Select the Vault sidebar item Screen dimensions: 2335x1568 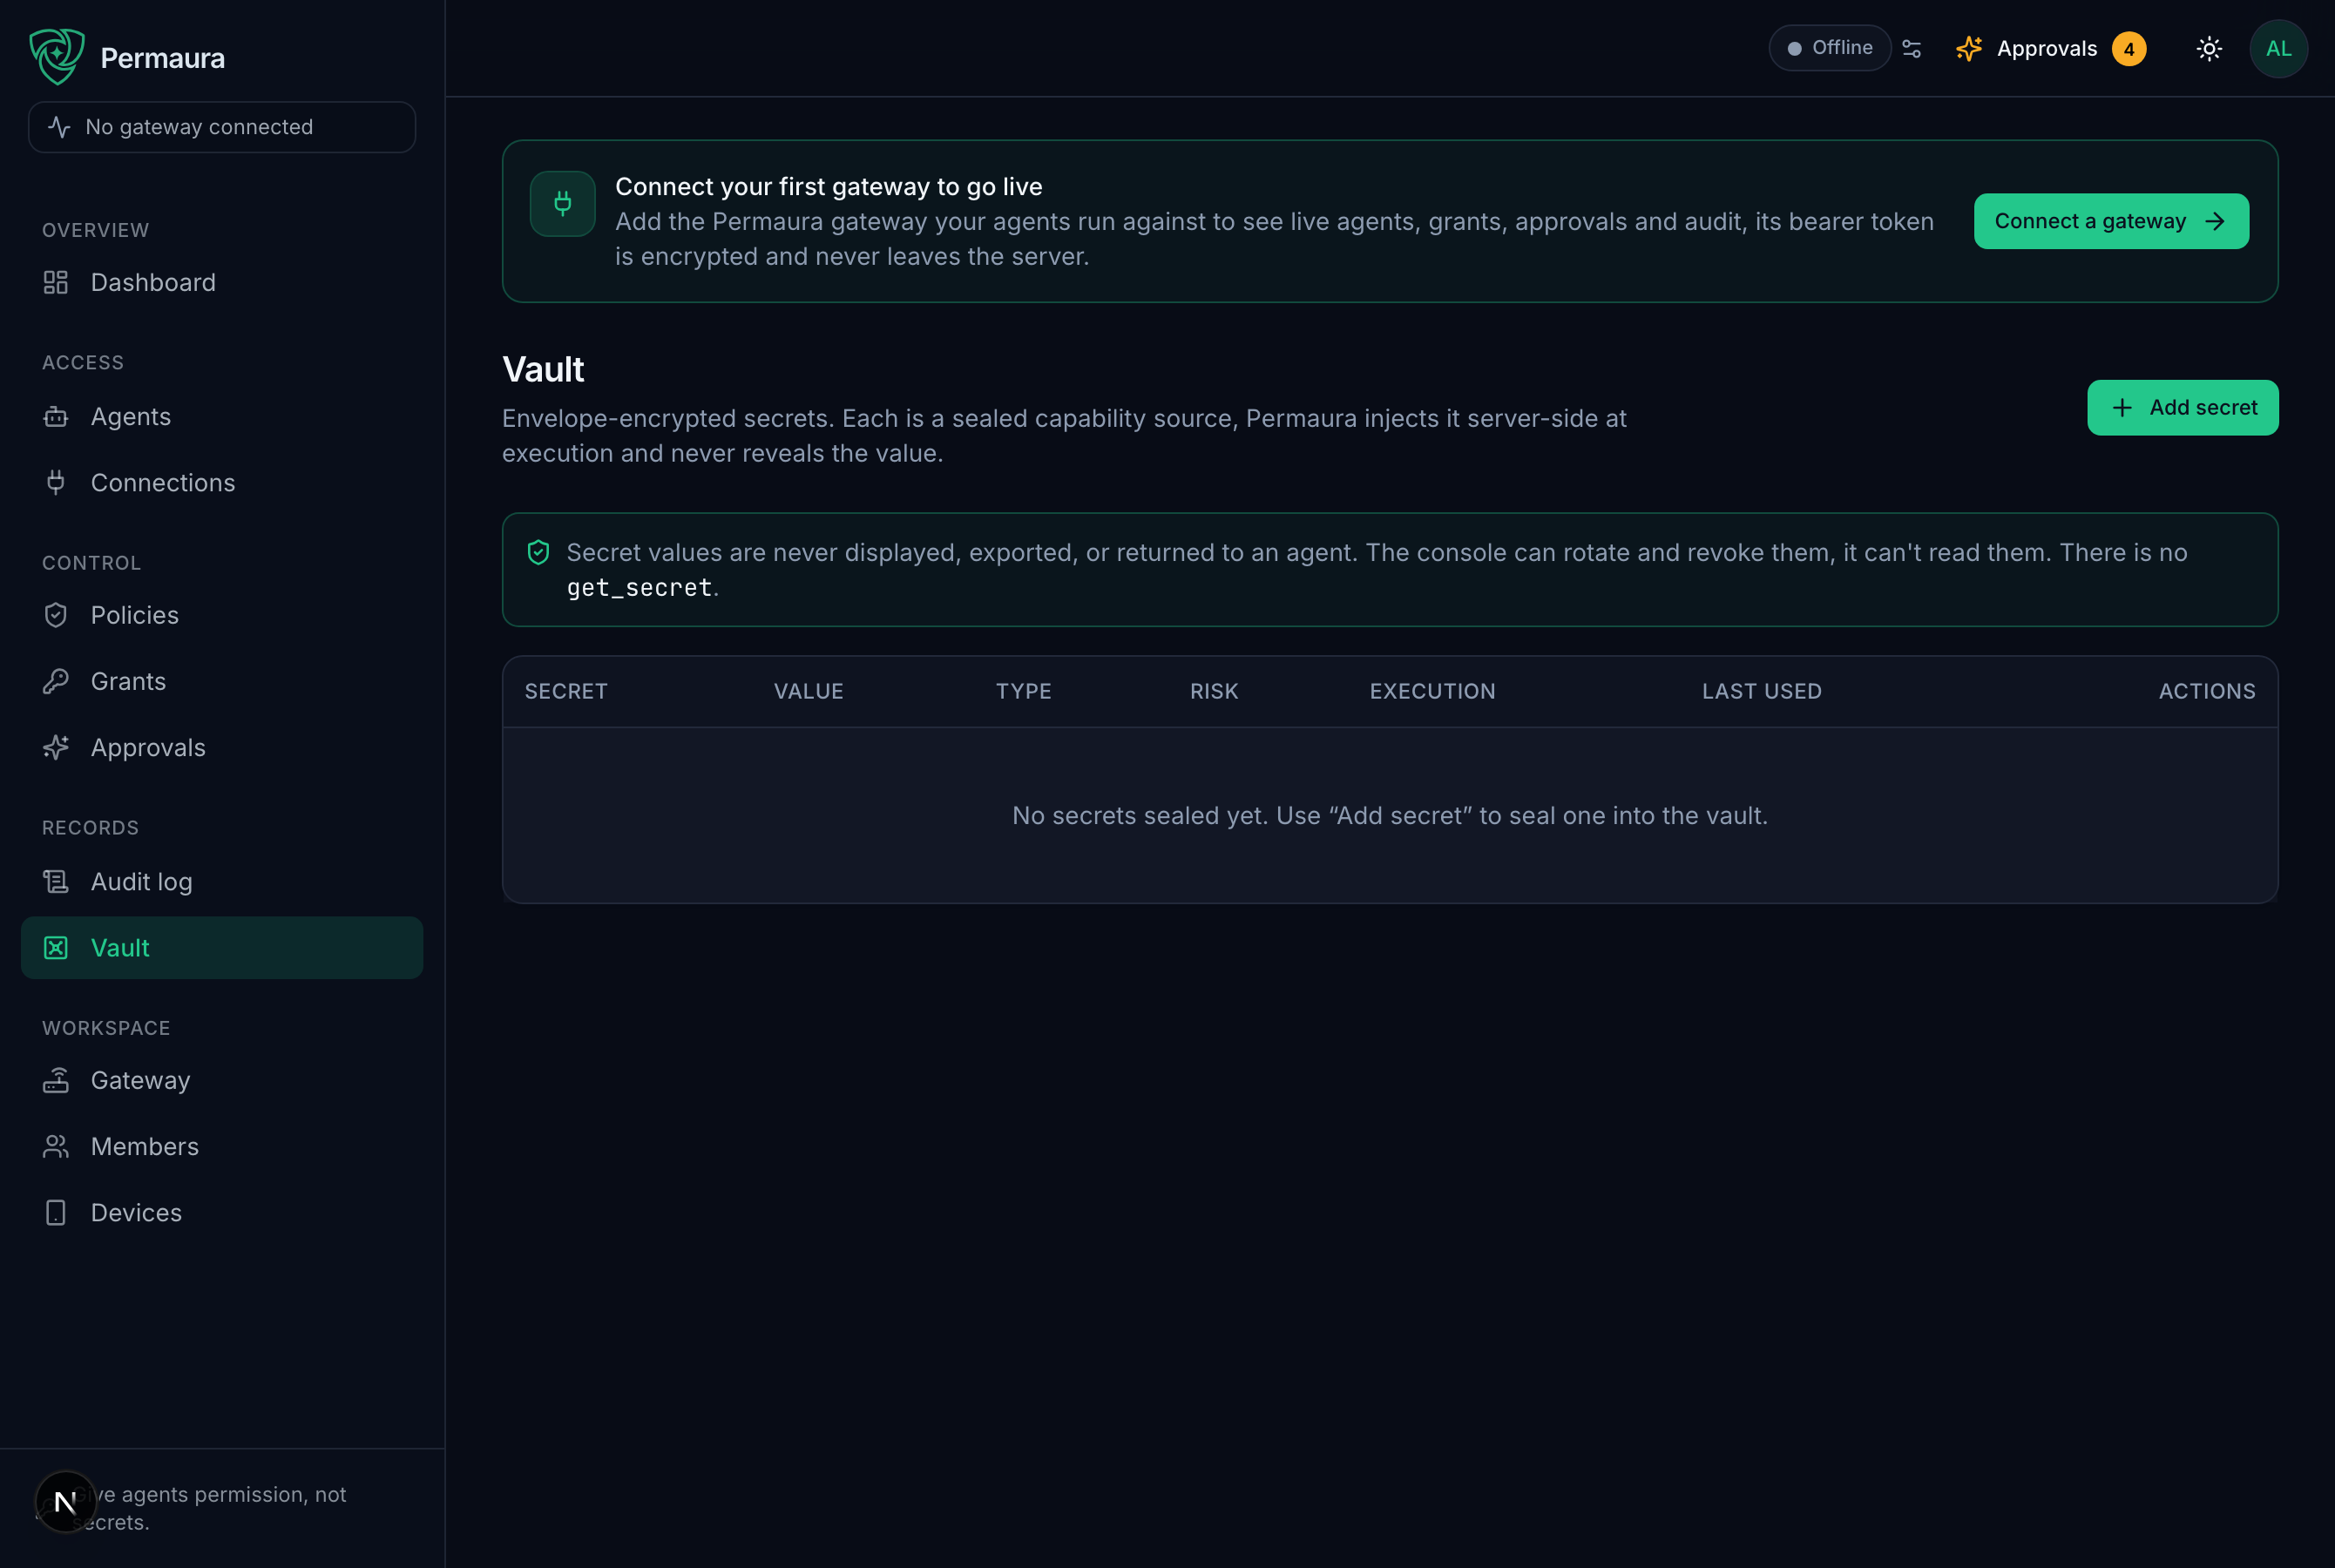point(222,948)
